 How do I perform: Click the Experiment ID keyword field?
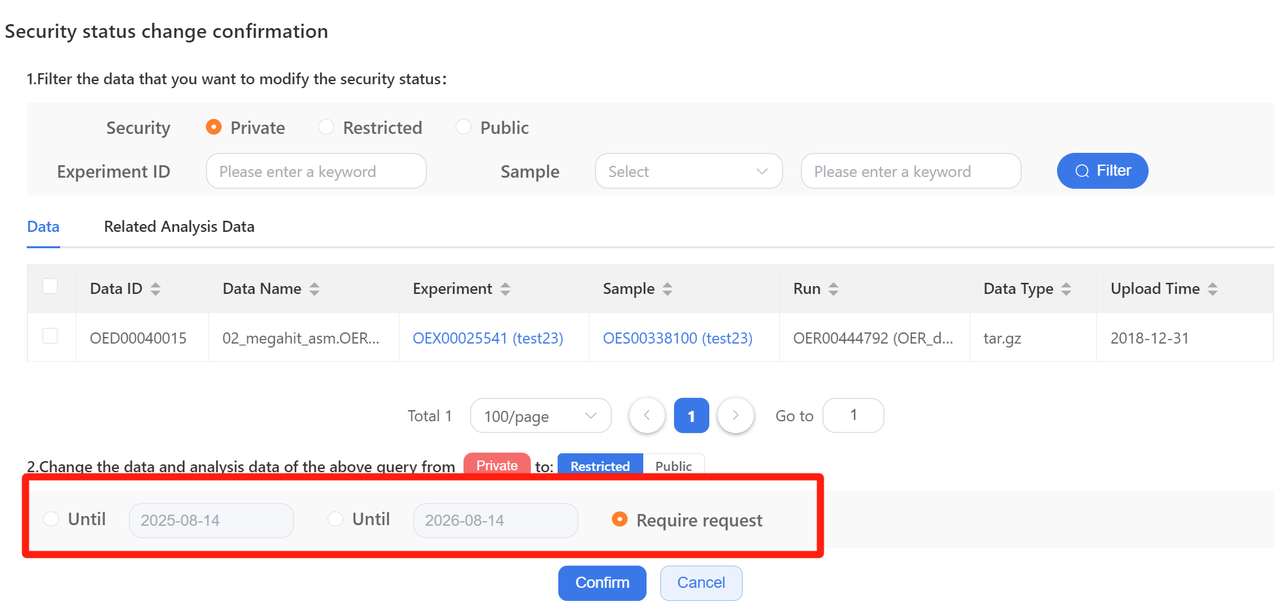(316, 172)
